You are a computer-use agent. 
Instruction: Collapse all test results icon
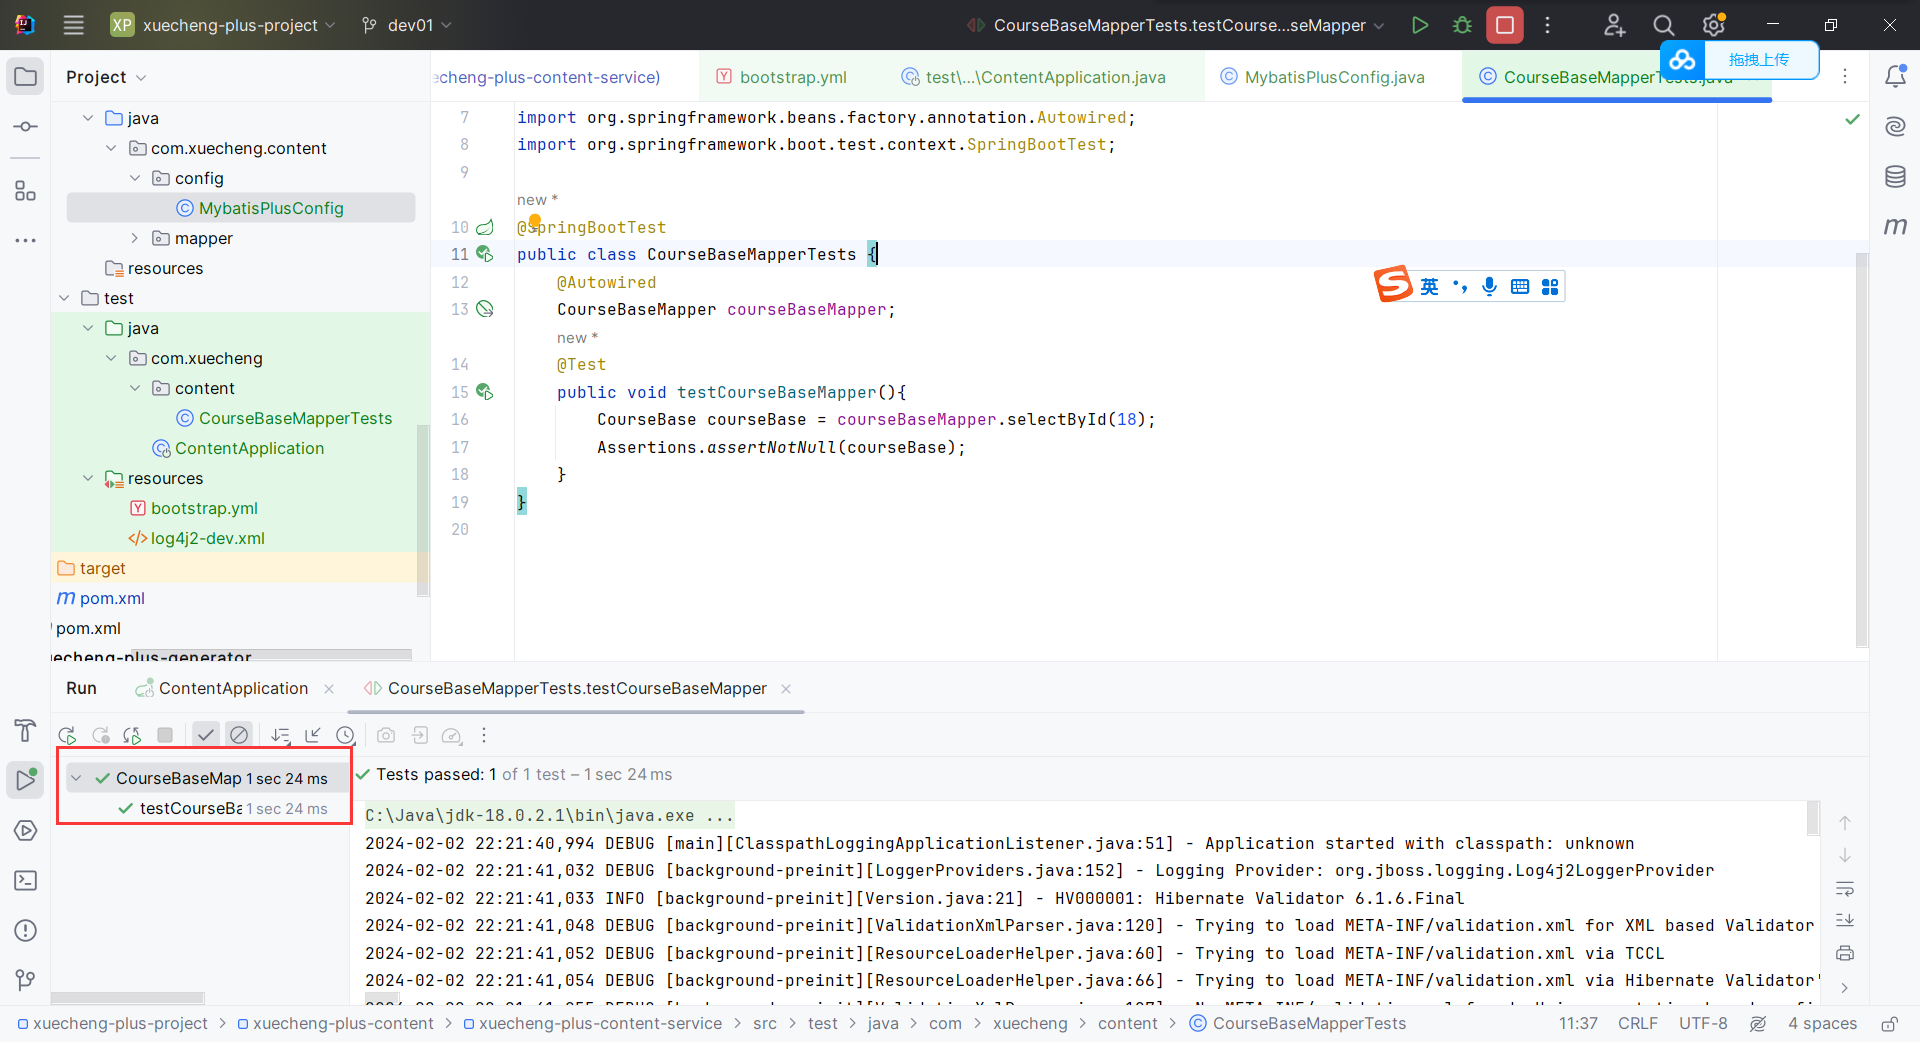click(313, 735)
